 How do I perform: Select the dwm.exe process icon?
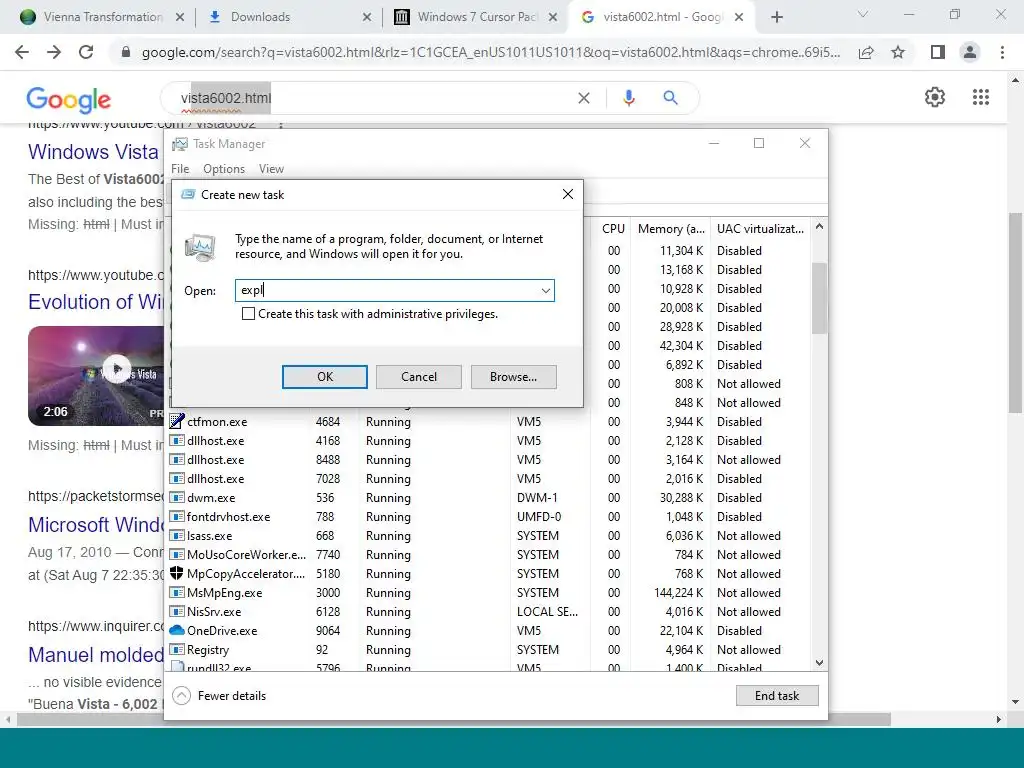click(177, 498)
